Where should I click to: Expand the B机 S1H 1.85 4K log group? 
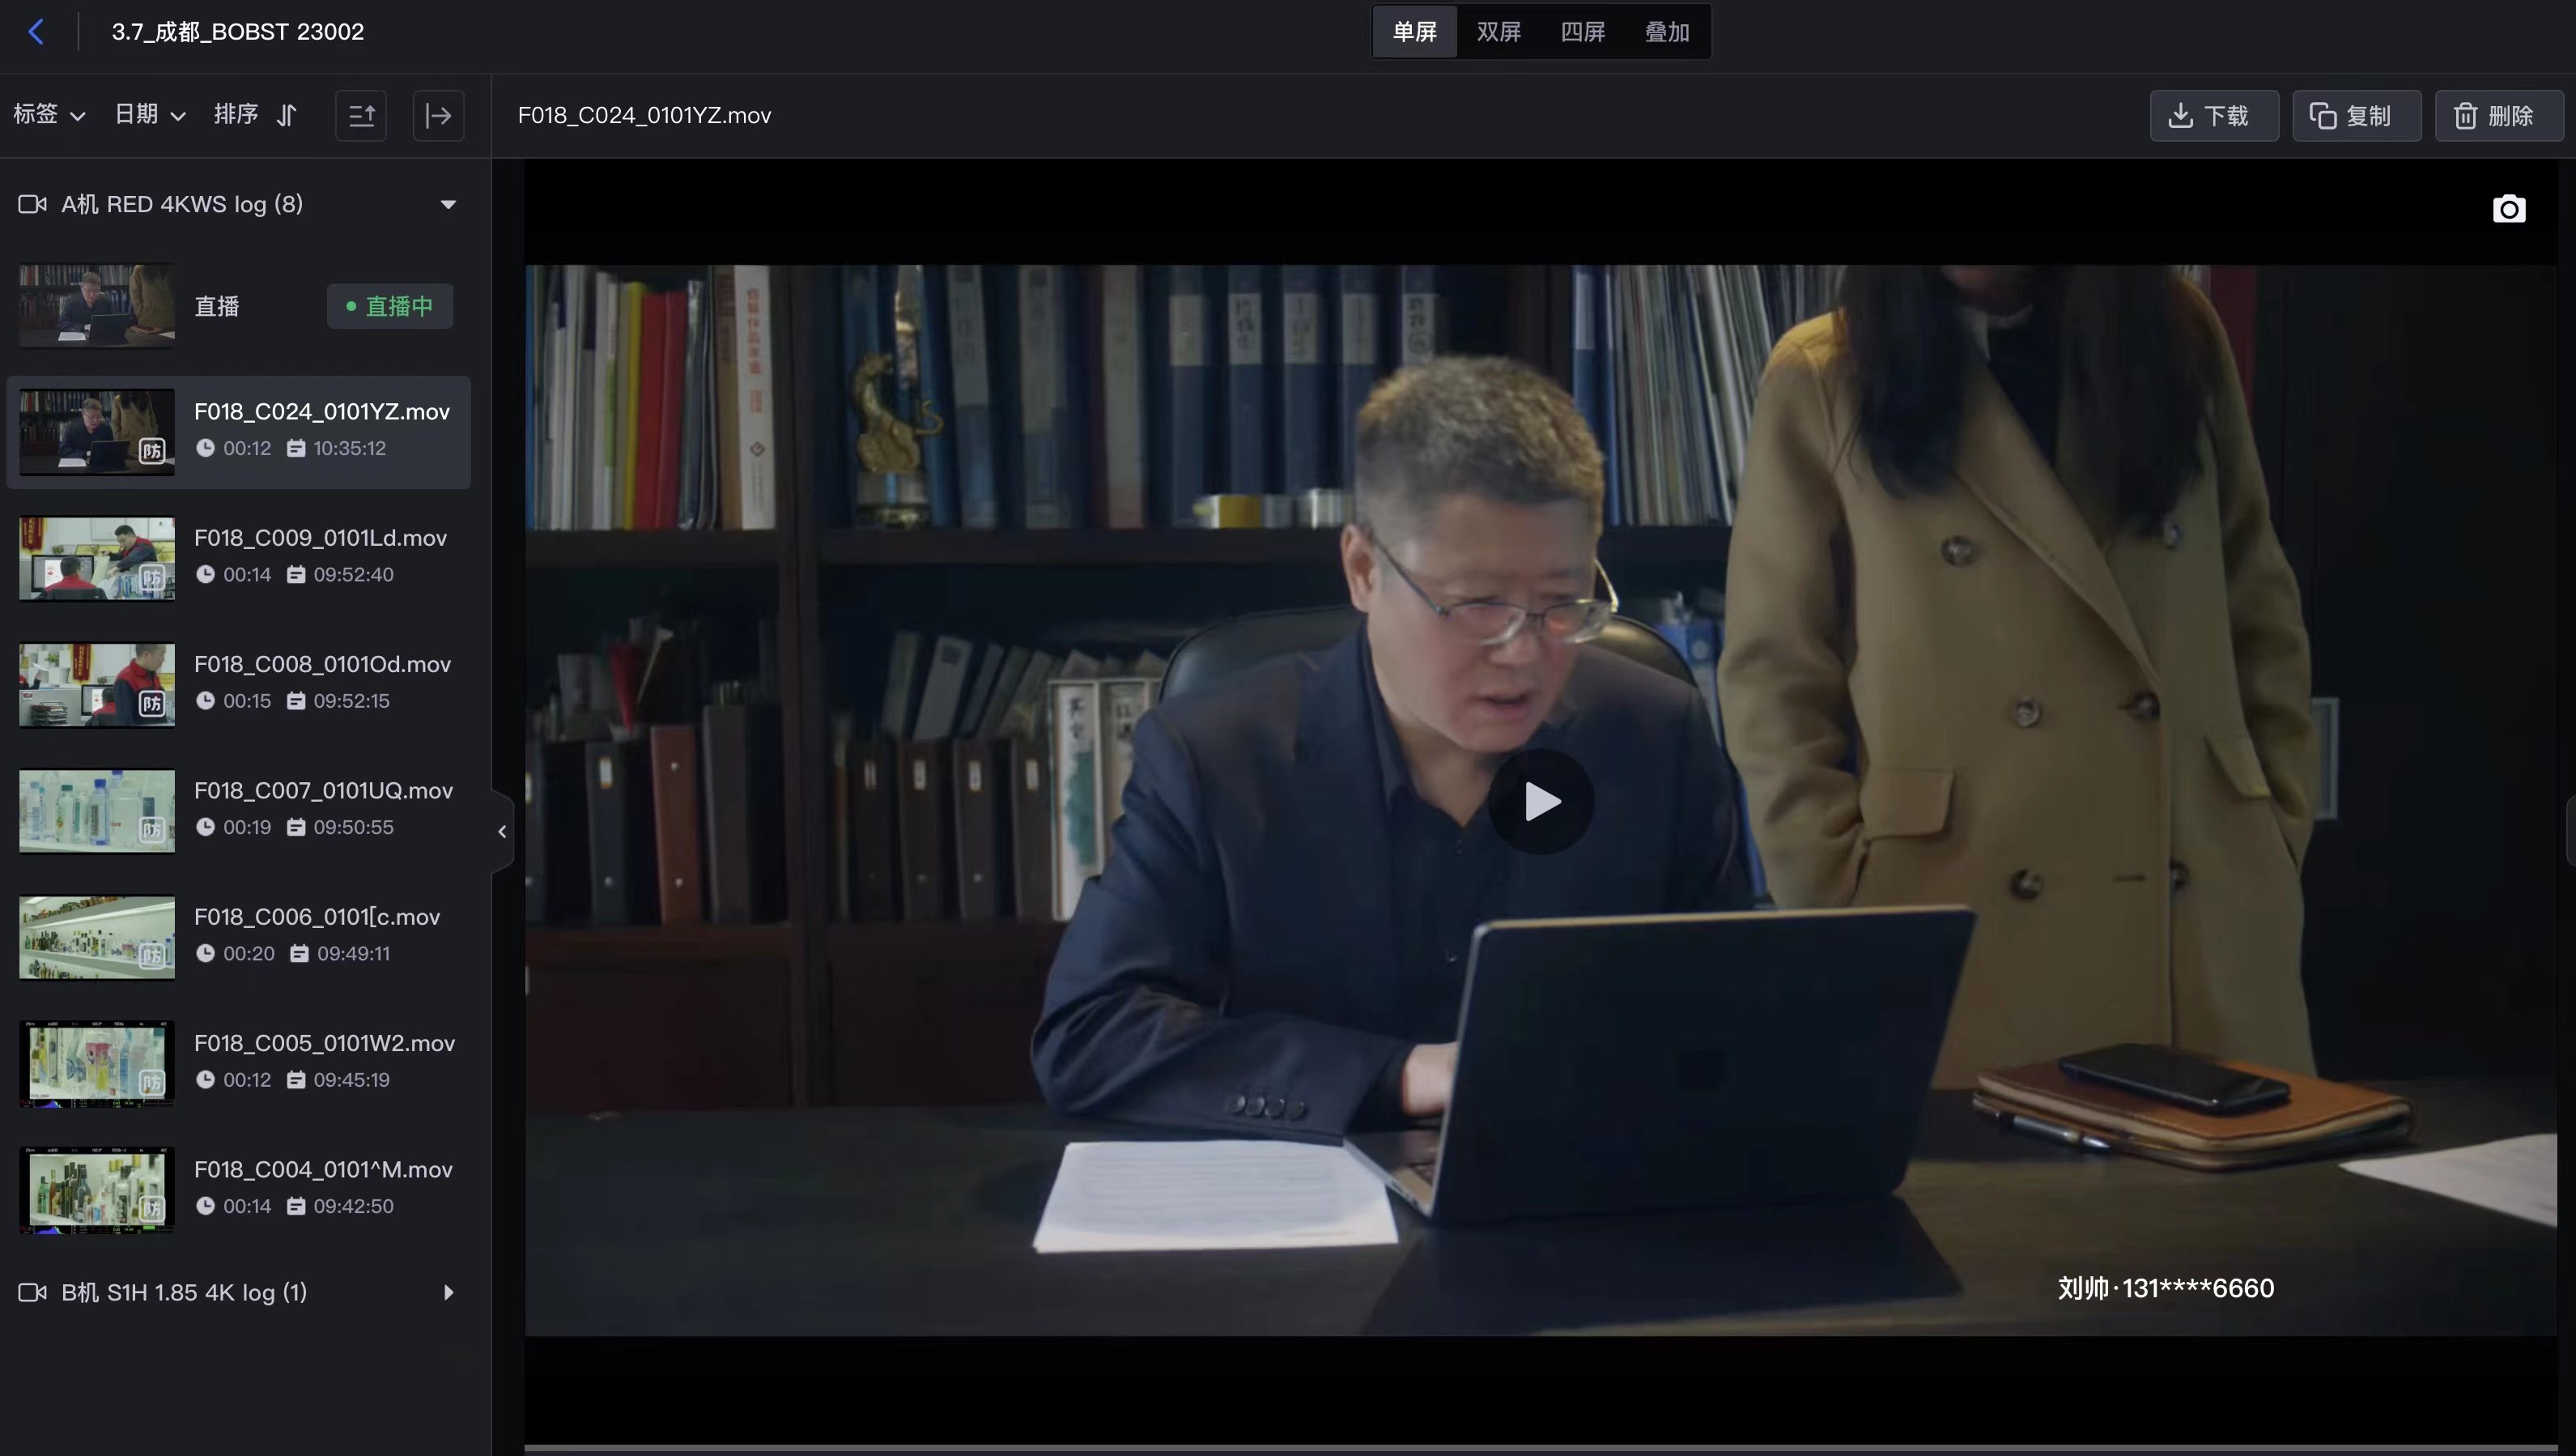[x=448, y=1292]
